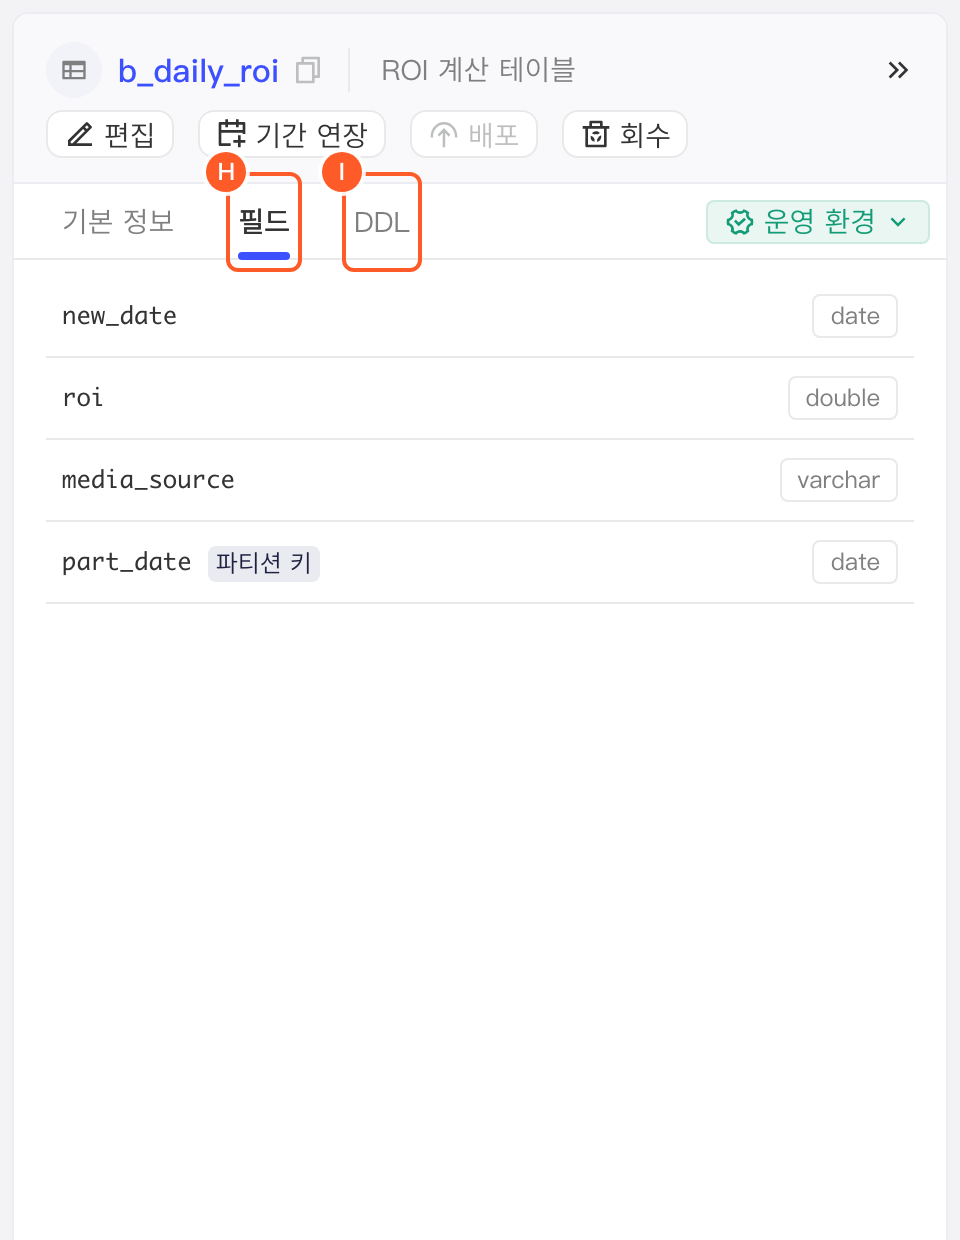Select the media_source field name

pyautogui.click(x=148, y=480)
